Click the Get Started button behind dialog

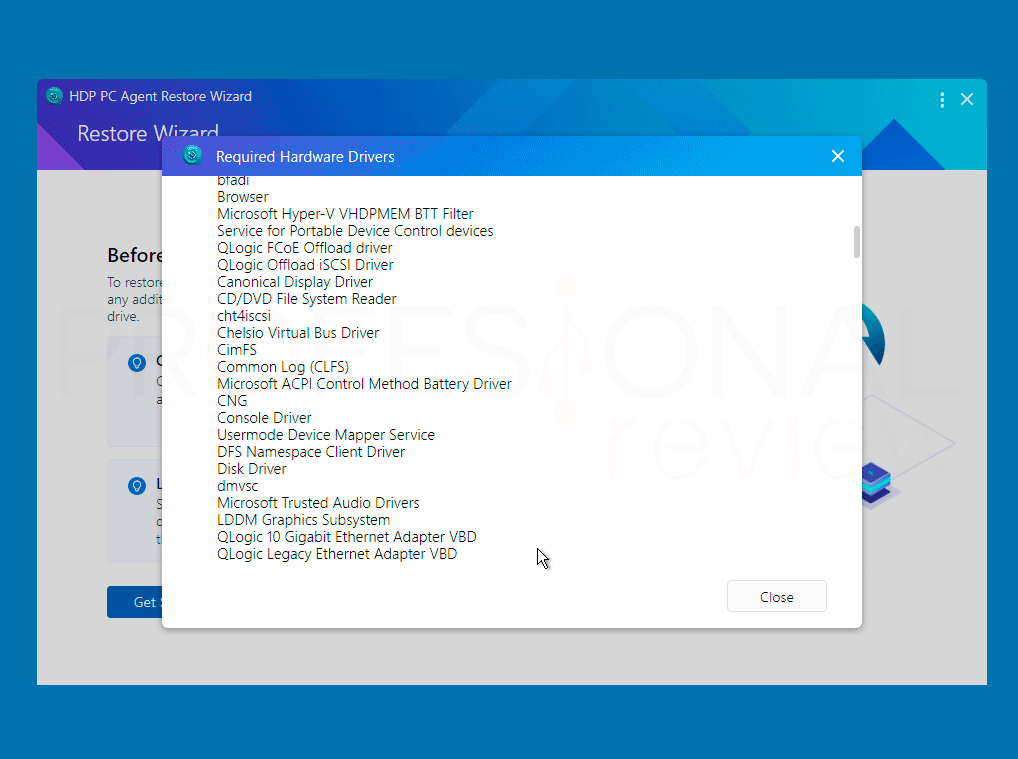[134, 602]
